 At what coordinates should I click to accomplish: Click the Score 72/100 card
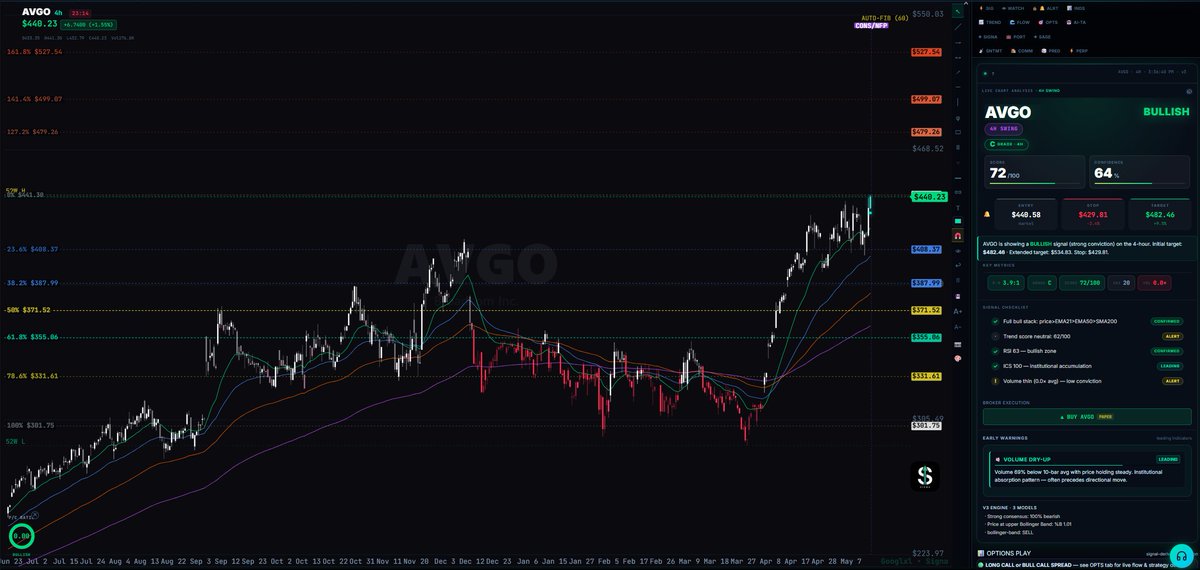click(x=1034, y=172)
